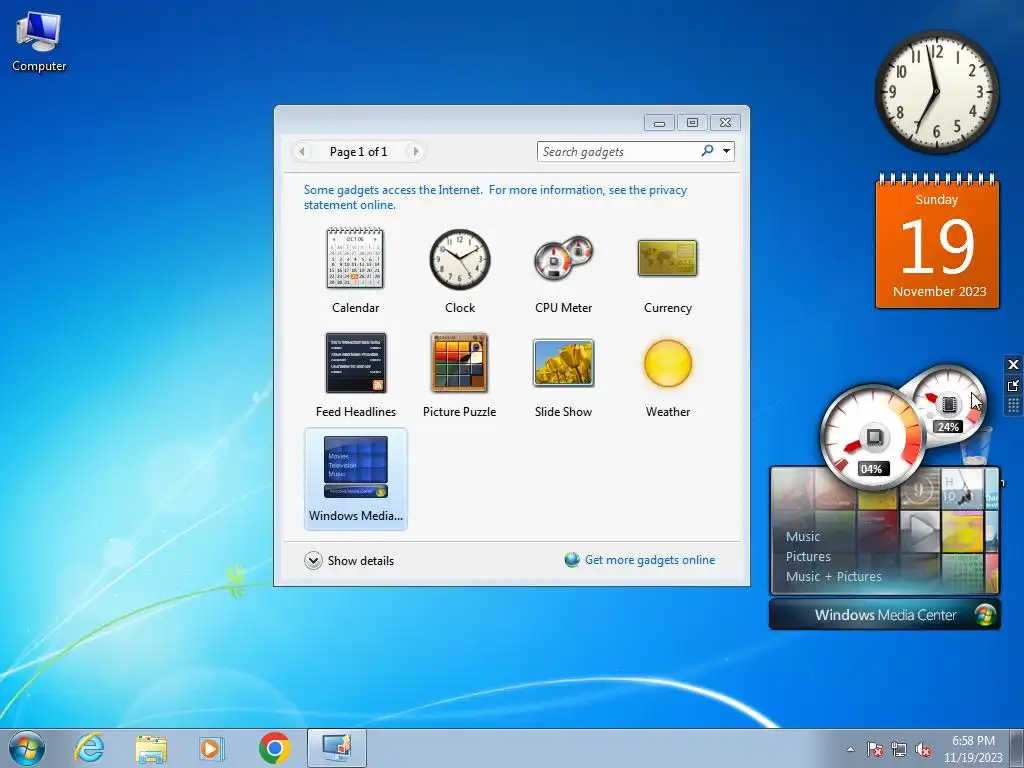This screenshot has height=768, width=1024.
Task: Go to the next gadget page
Action: (415, 152)
